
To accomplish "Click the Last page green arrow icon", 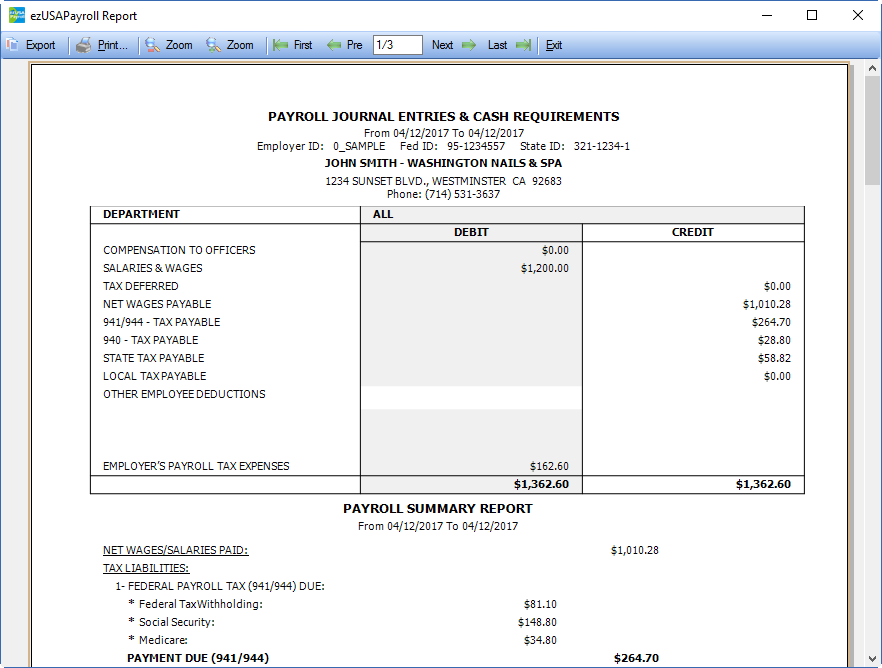I will (x=523, y=45).
